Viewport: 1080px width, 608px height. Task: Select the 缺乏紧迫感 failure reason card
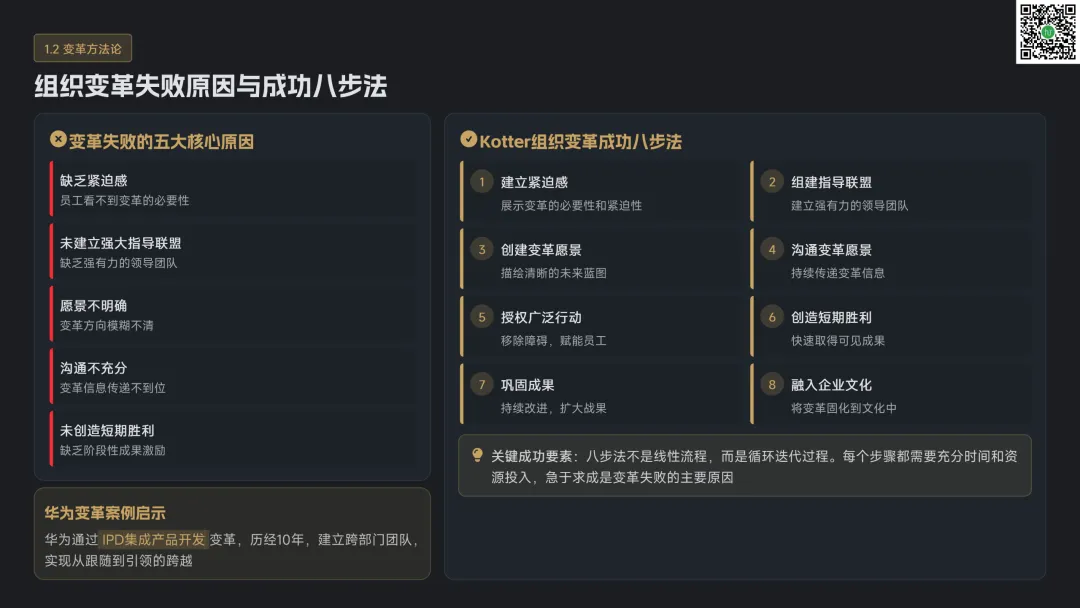click(x=233, y=190)
